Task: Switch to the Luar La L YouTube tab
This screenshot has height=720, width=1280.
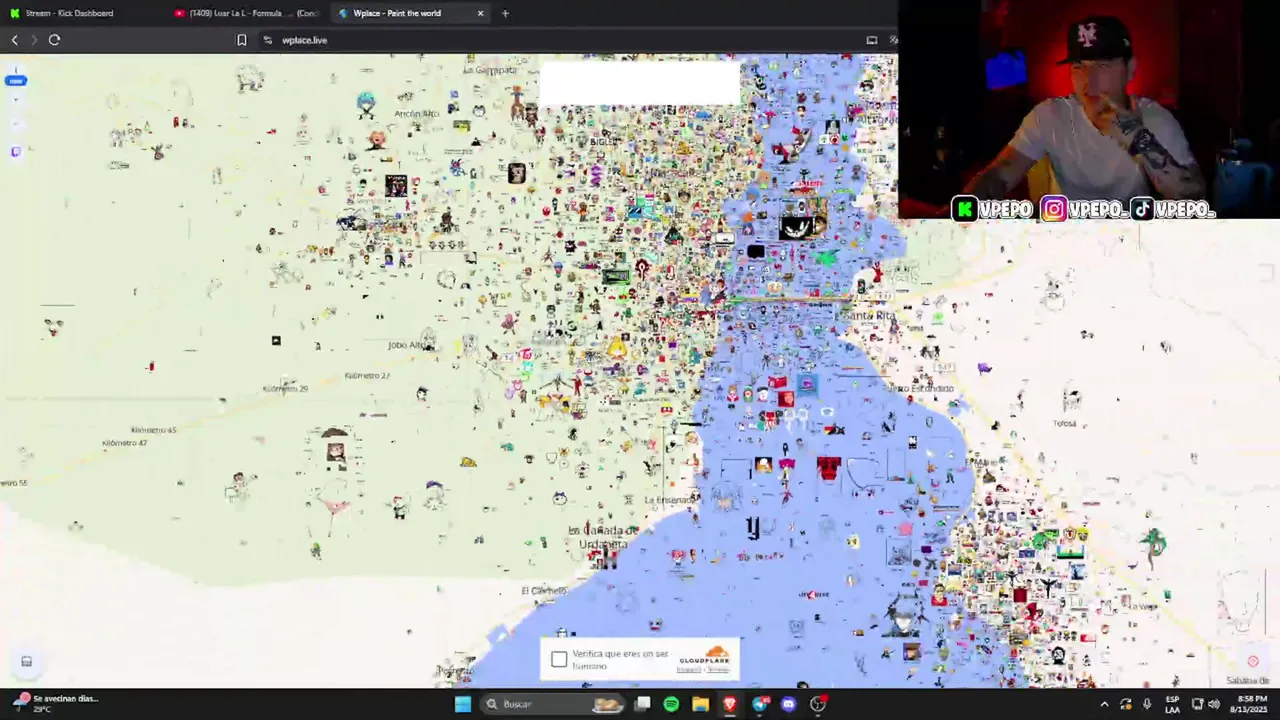Action: coord(246,13)
